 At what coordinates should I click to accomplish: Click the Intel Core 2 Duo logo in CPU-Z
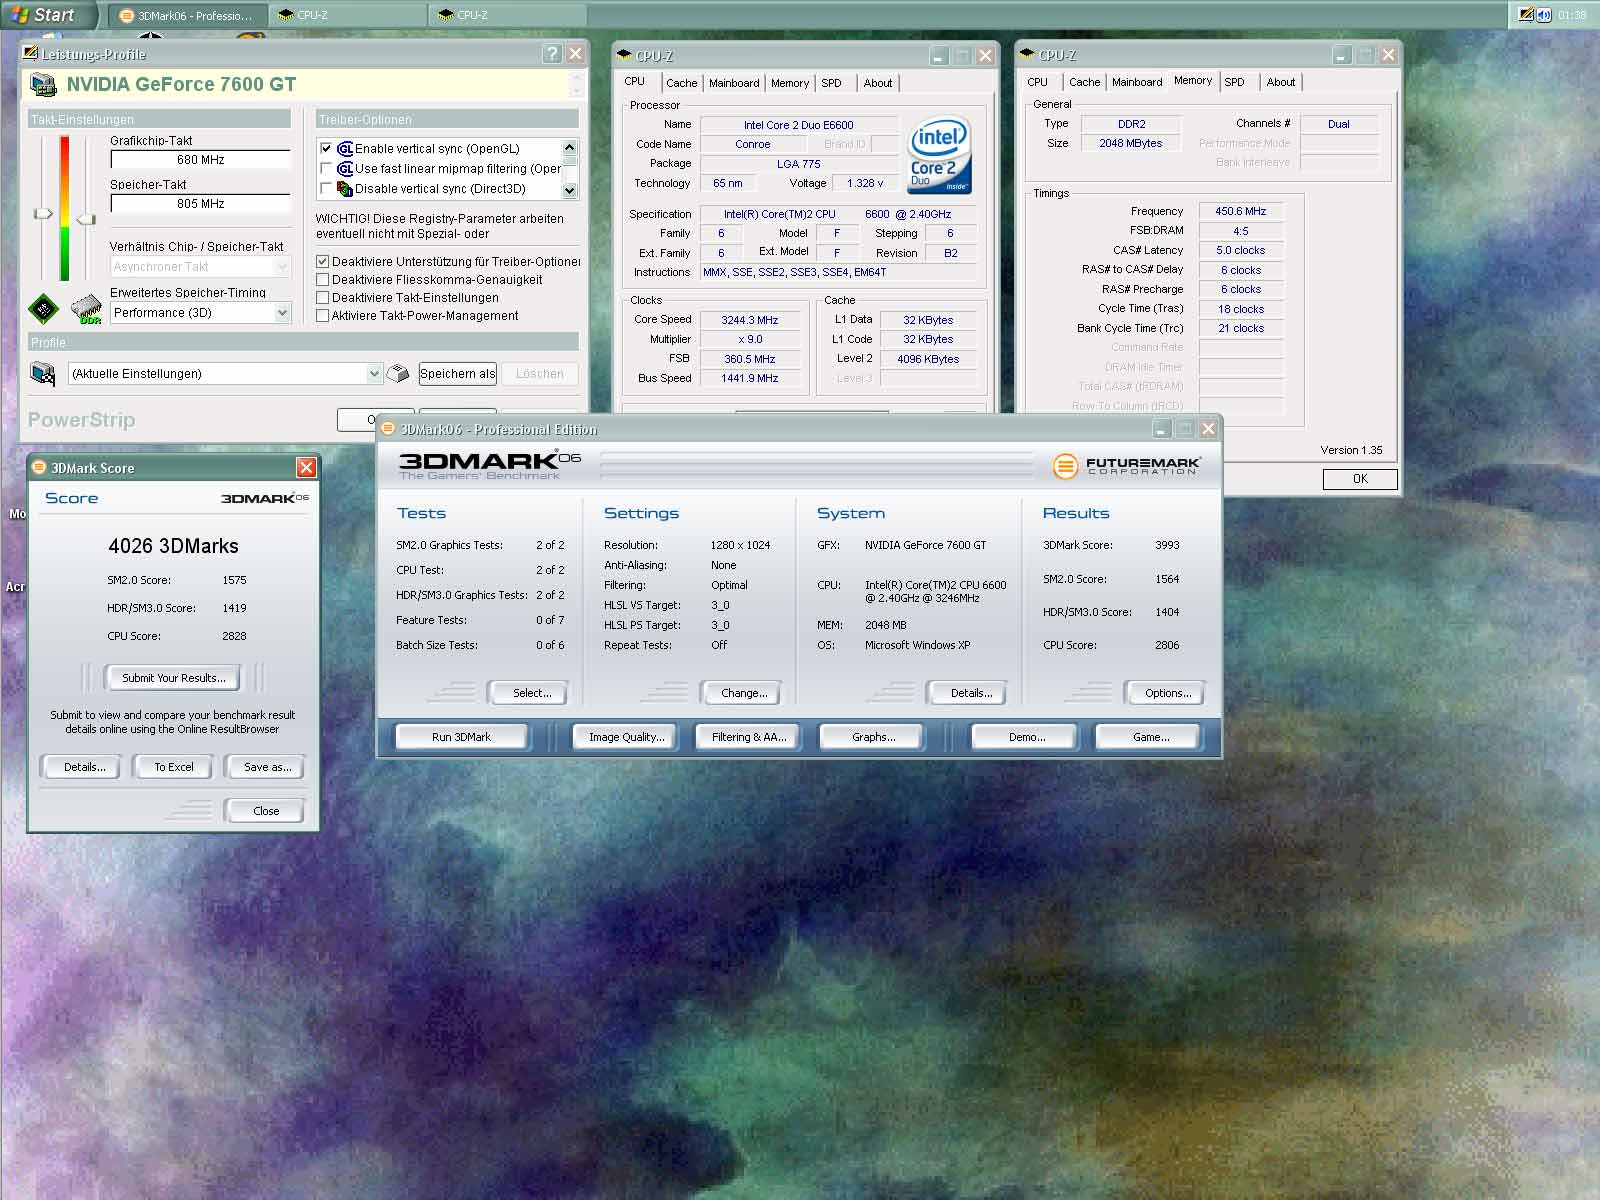[939, 155]
